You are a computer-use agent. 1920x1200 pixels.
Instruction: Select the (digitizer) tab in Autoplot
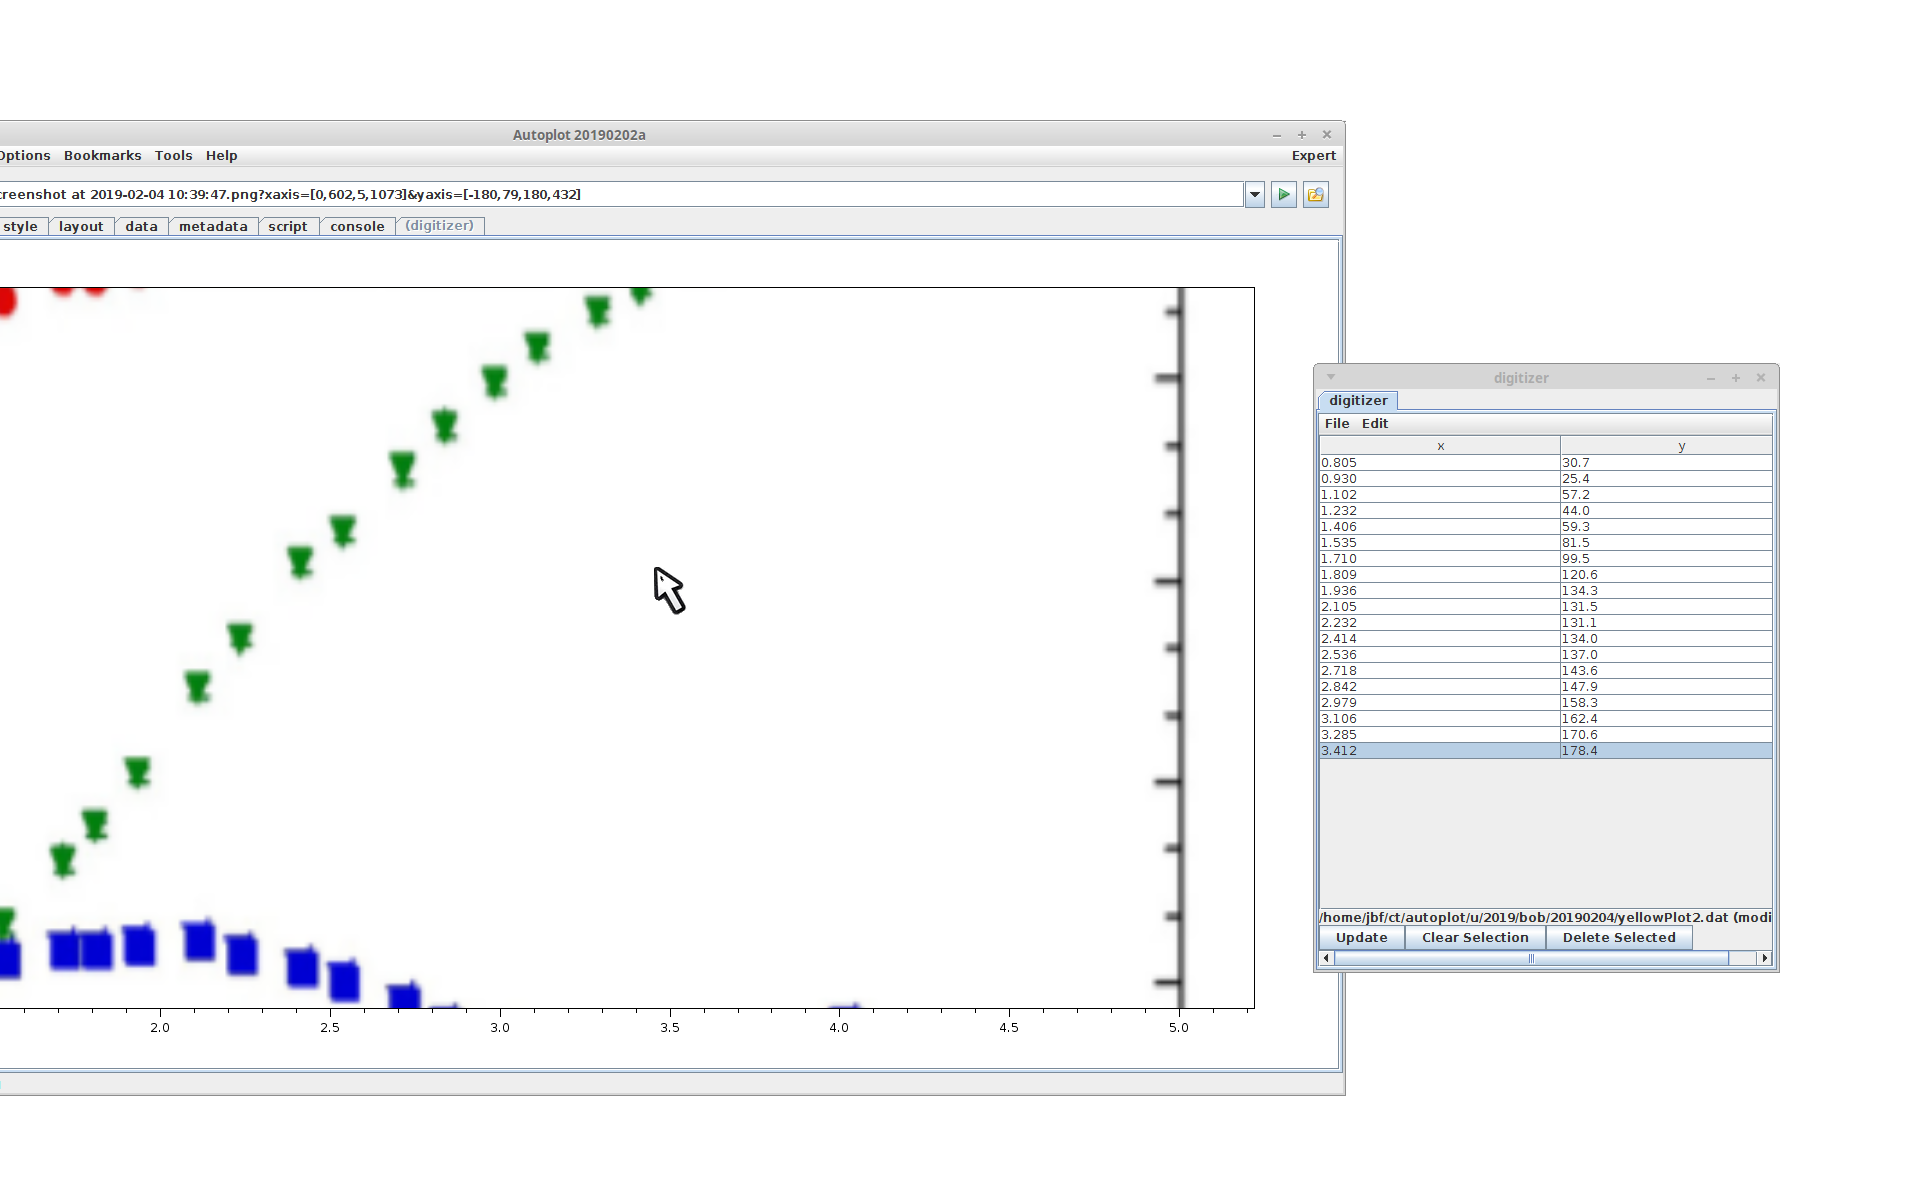point(440,226)
